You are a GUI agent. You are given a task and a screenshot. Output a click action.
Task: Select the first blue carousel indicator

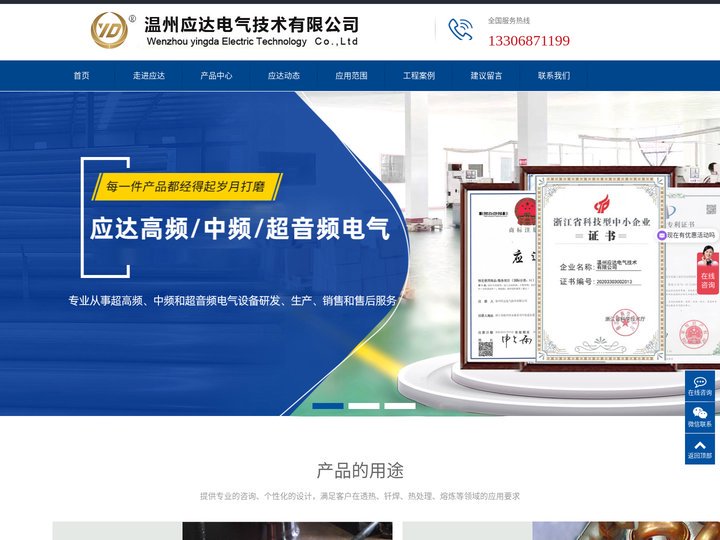tap(328, 406)
